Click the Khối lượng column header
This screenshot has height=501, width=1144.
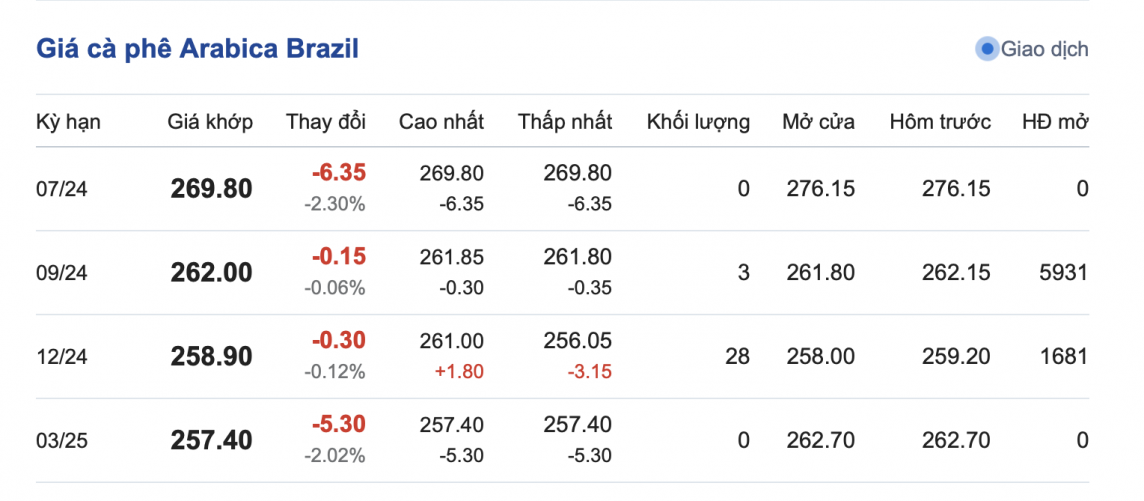click(x=698, y=122)
